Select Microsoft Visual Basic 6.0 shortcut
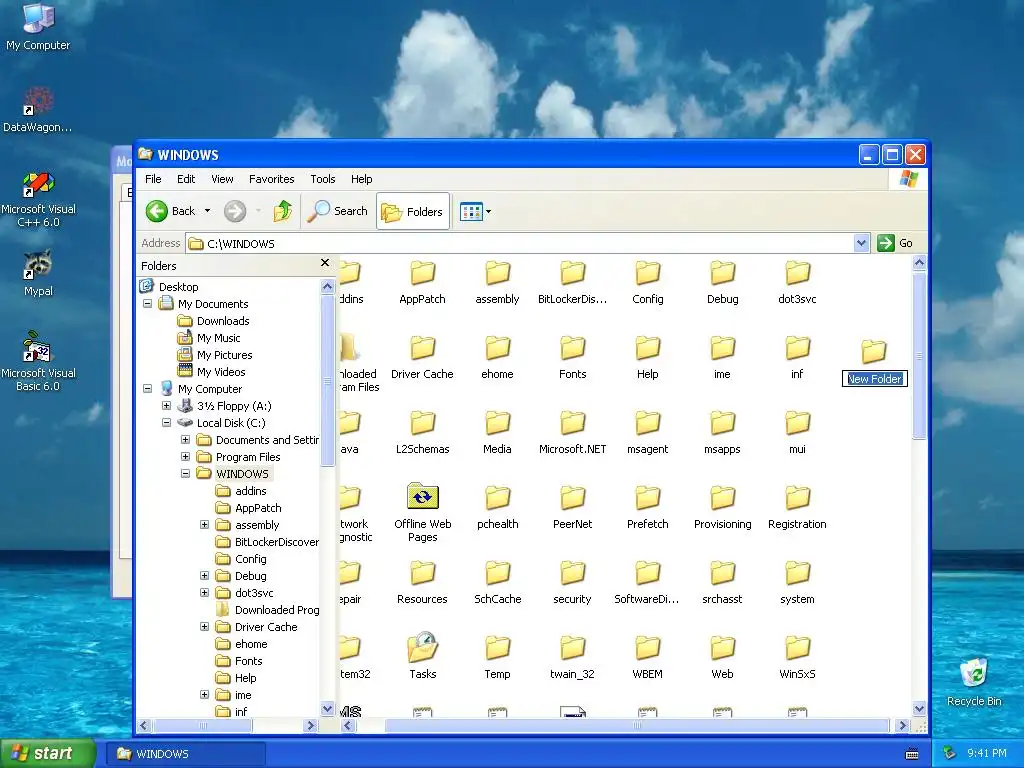This screenshot has height=768, width=1024. click(38, 360)
